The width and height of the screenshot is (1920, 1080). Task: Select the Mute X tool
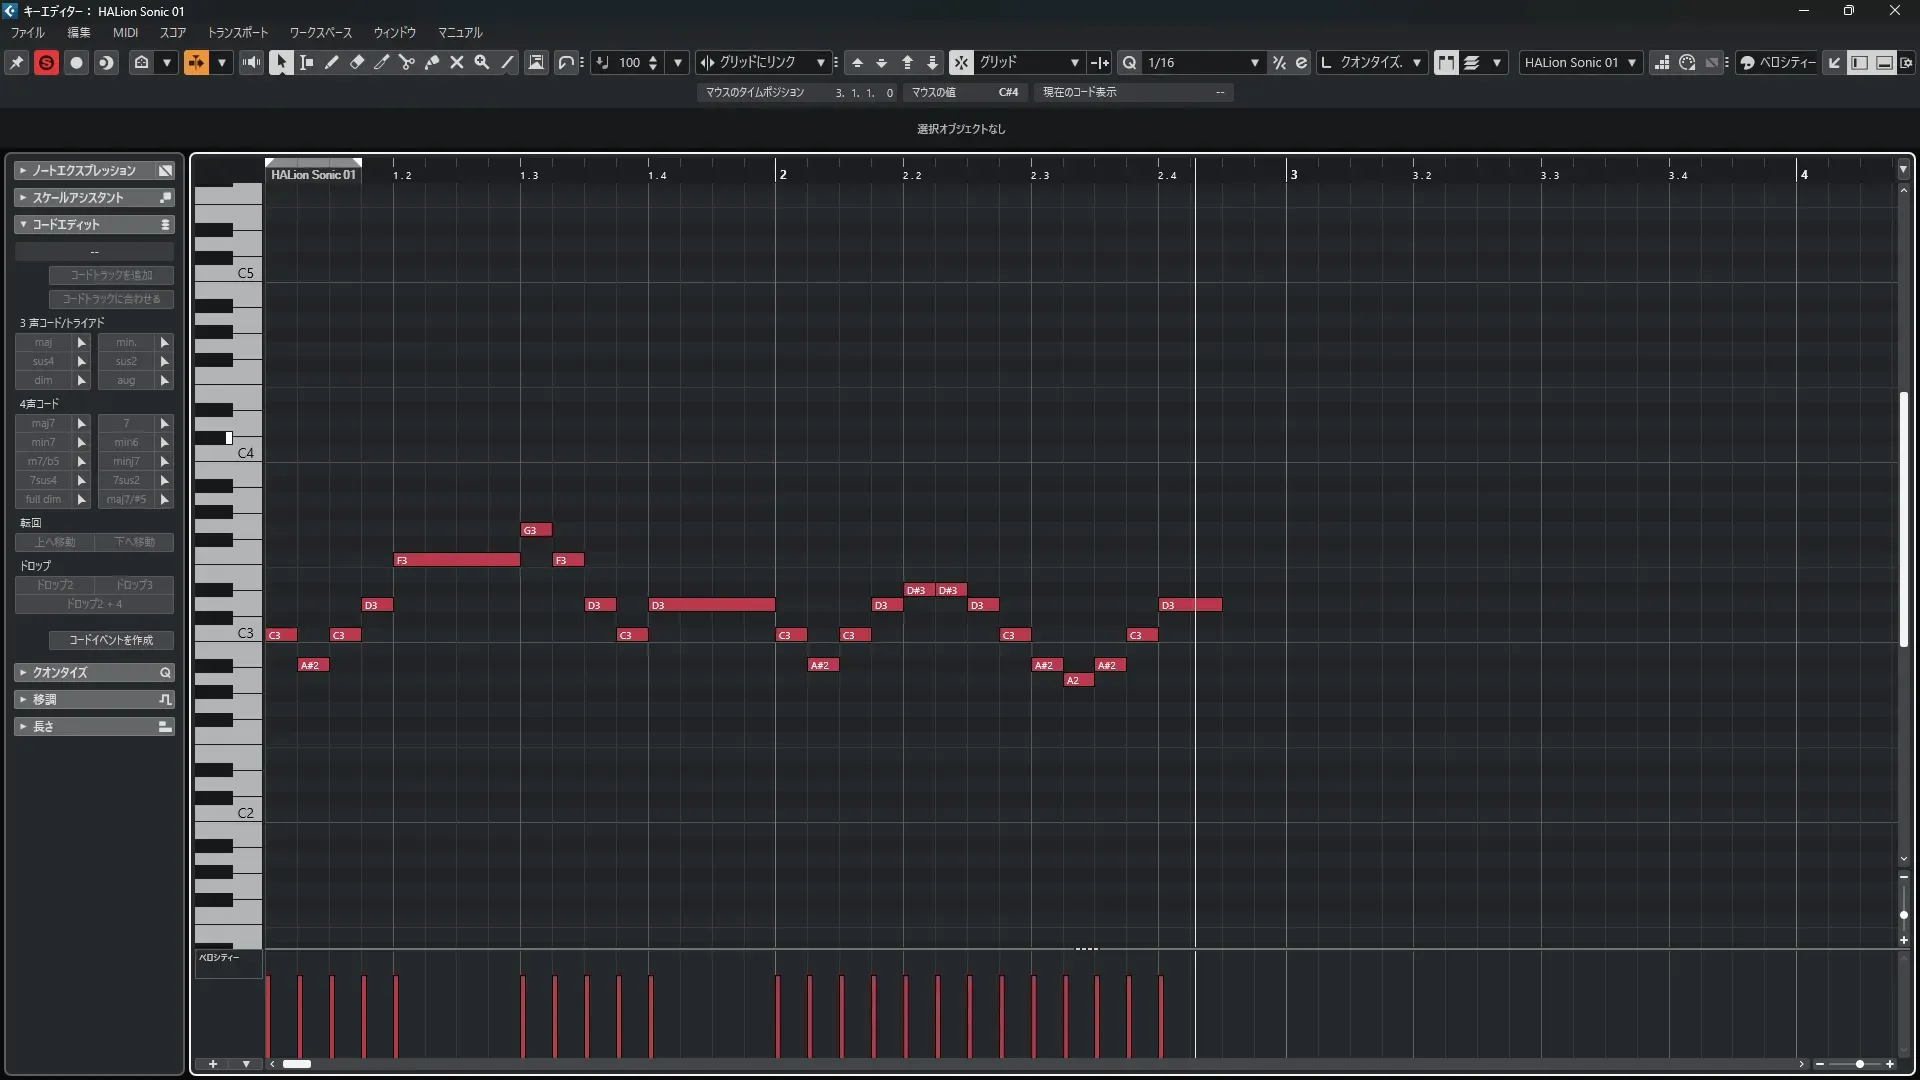(457, 62)
